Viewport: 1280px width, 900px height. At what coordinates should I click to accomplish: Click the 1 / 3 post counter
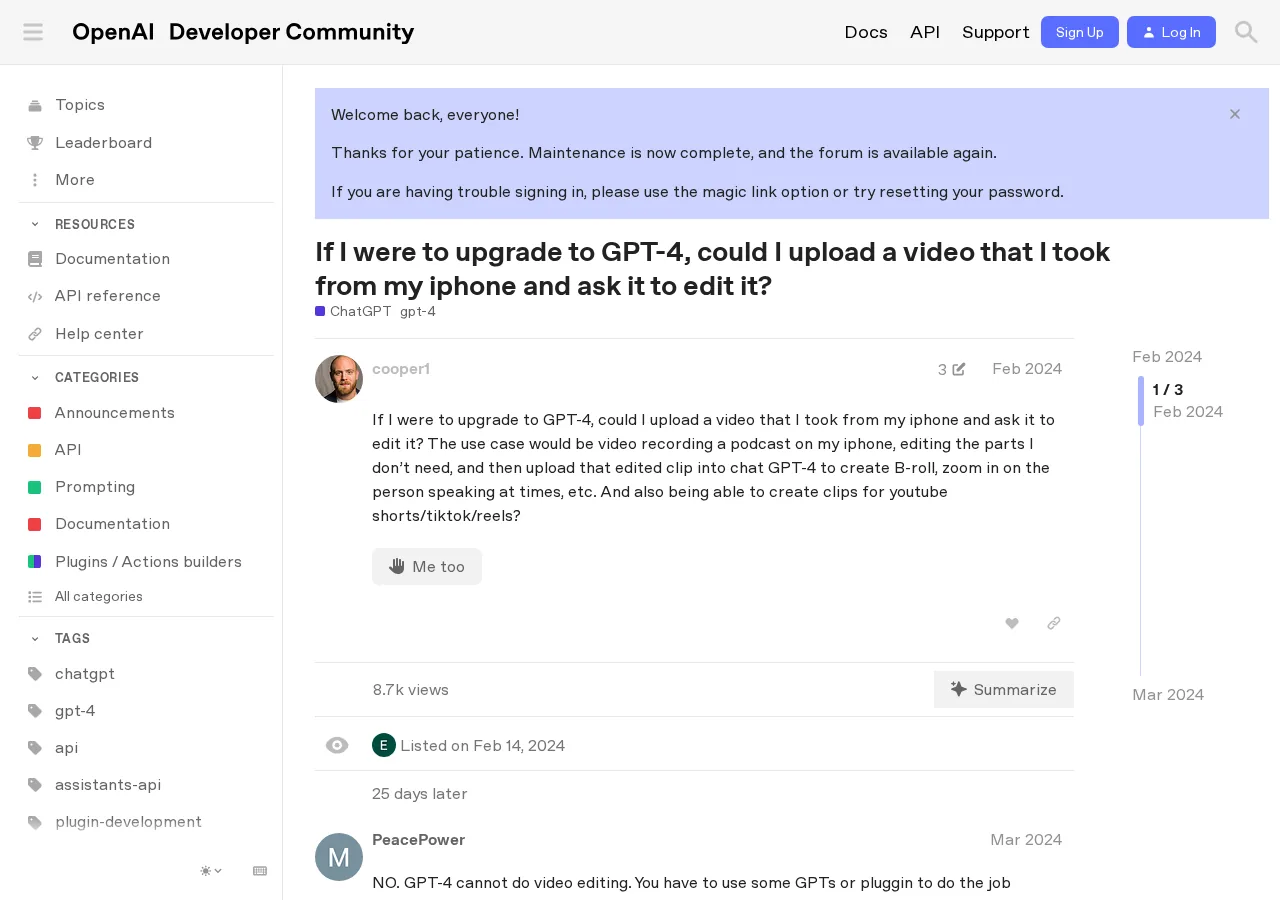coord(1168,390)
